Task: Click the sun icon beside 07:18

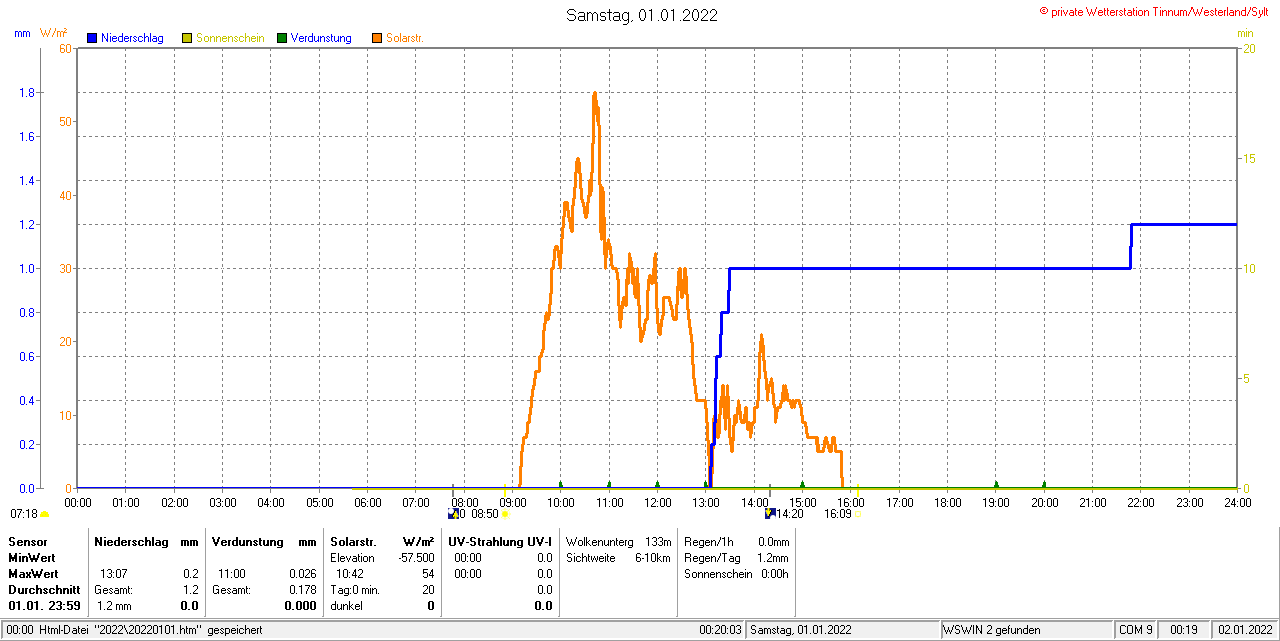Action: point(44,514)
